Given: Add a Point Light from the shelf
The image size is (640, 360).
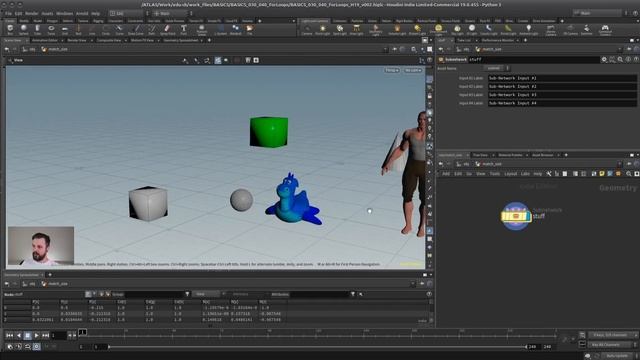Looking at the screenshot, I should tap(322, 29).
